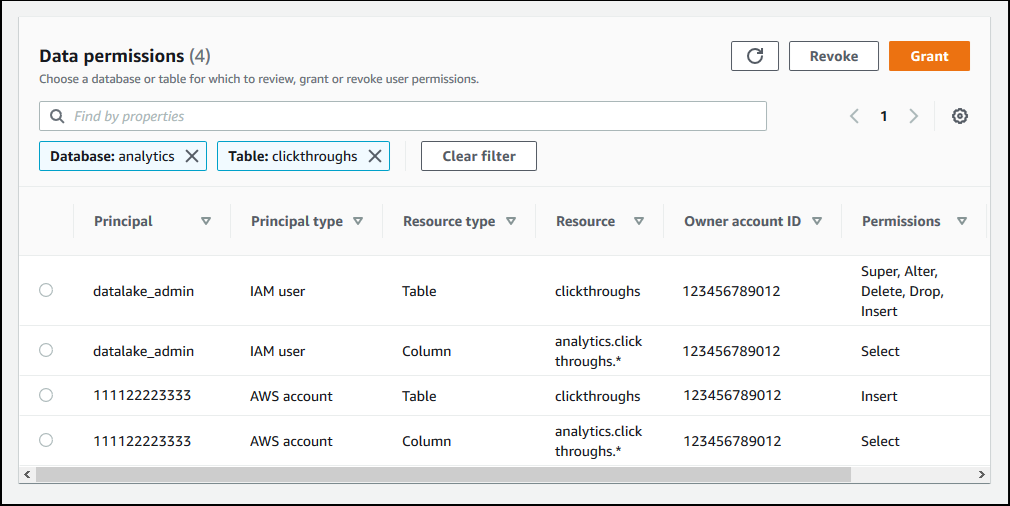Image resolution: width=1010 pixels, height=506 pixels.
Task: Go to the previous page arrow
Action: pos(854,116)
